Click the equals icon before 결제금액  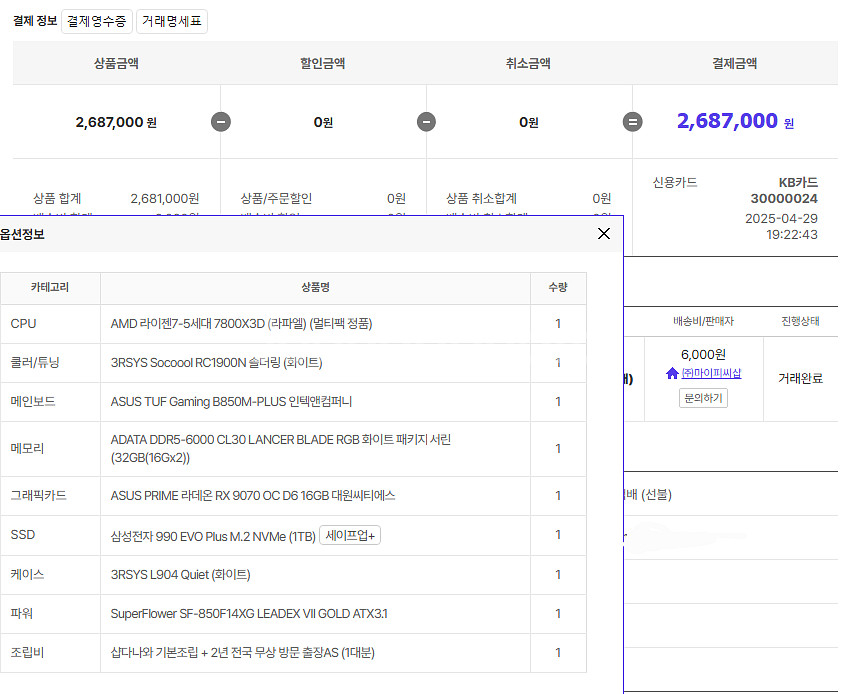click(x=632, y=121)
